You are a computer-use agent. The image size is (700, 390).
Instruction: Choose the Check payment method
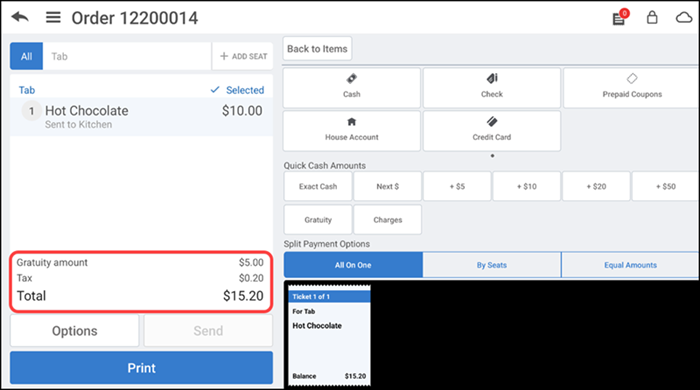pyautogui.click(x=492, y=87)
